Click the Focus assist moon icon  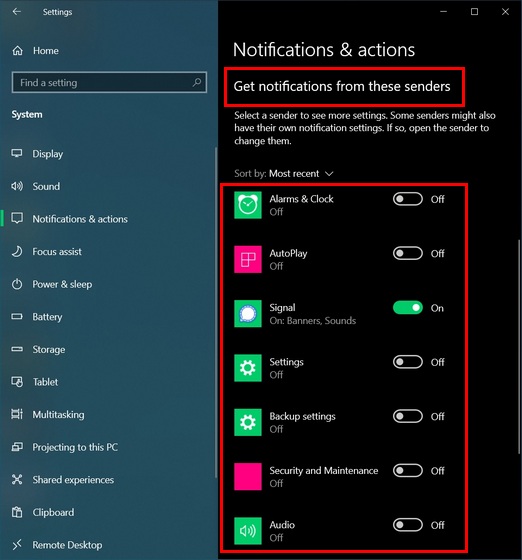[x=17, y=251]
